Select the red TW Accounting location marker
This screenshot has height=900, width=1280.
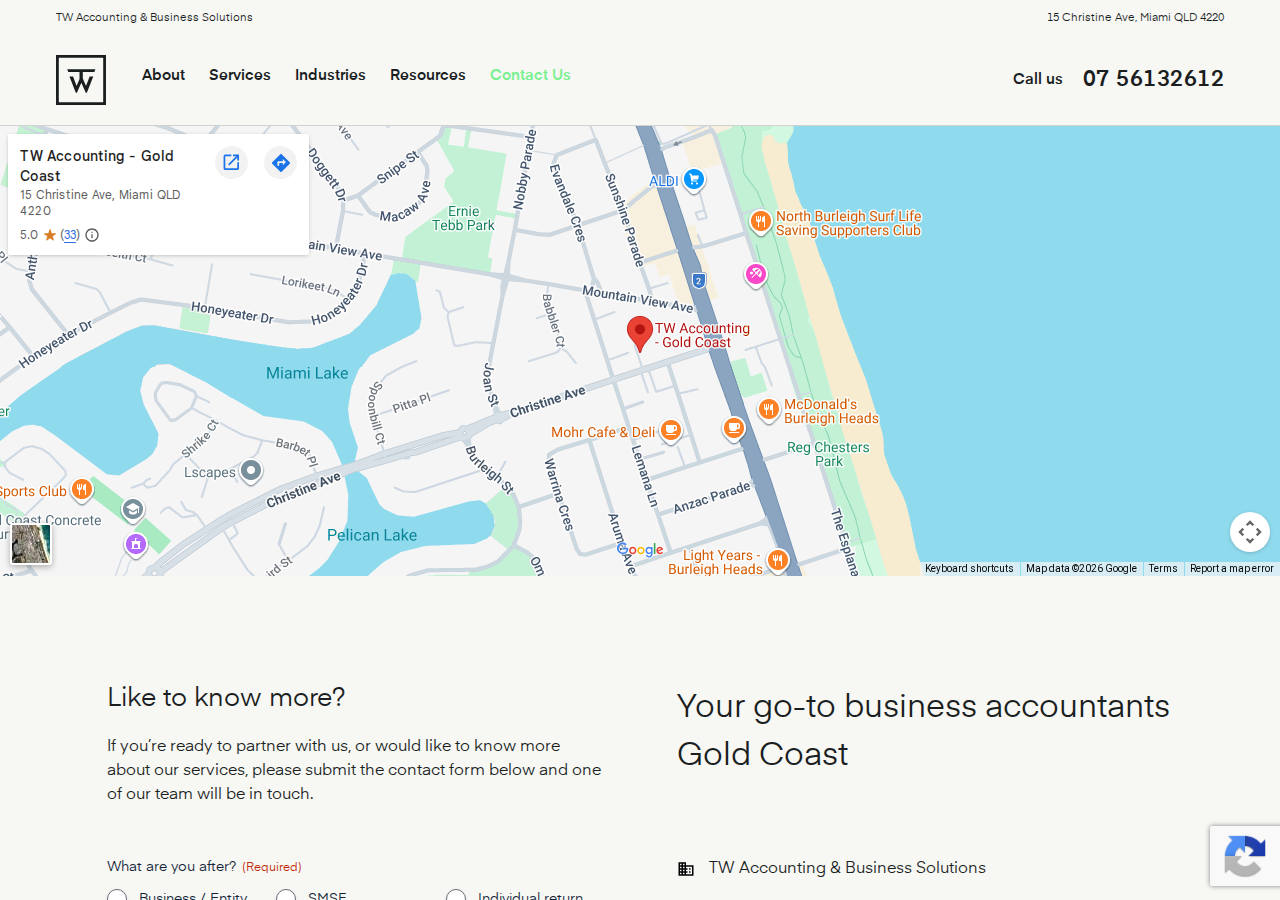pyautogui.click(x=640, y=334)
